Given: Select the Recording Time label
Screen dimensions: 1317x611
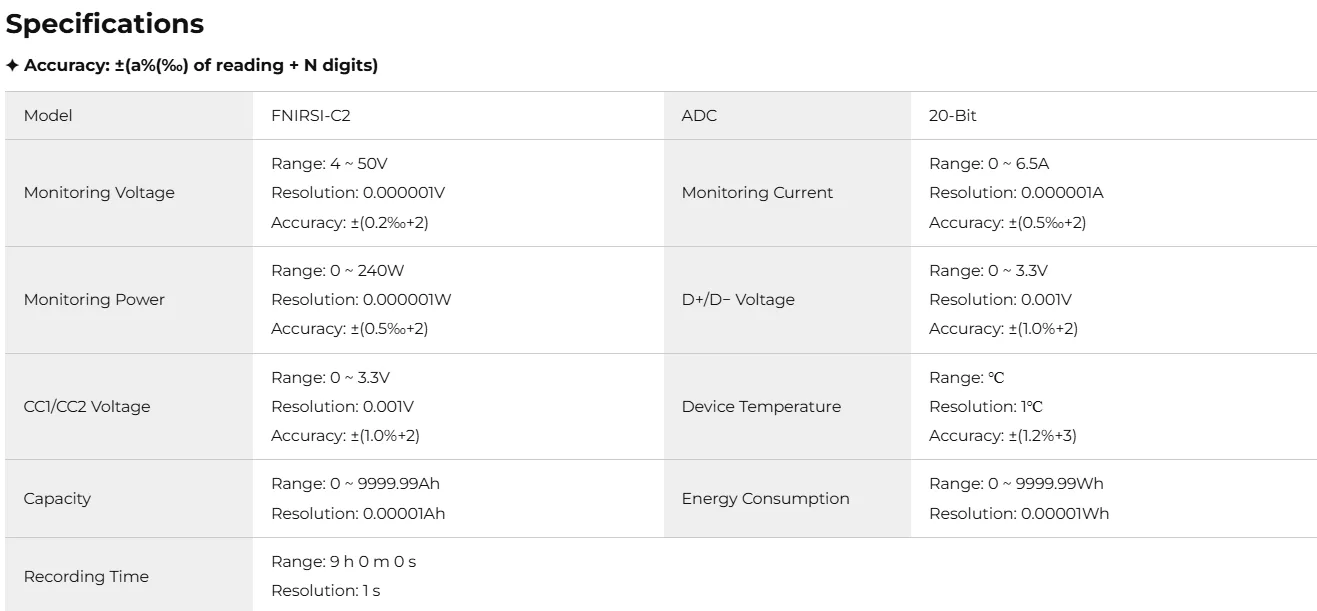Looking at the screenshot, I should pos(86,577).
